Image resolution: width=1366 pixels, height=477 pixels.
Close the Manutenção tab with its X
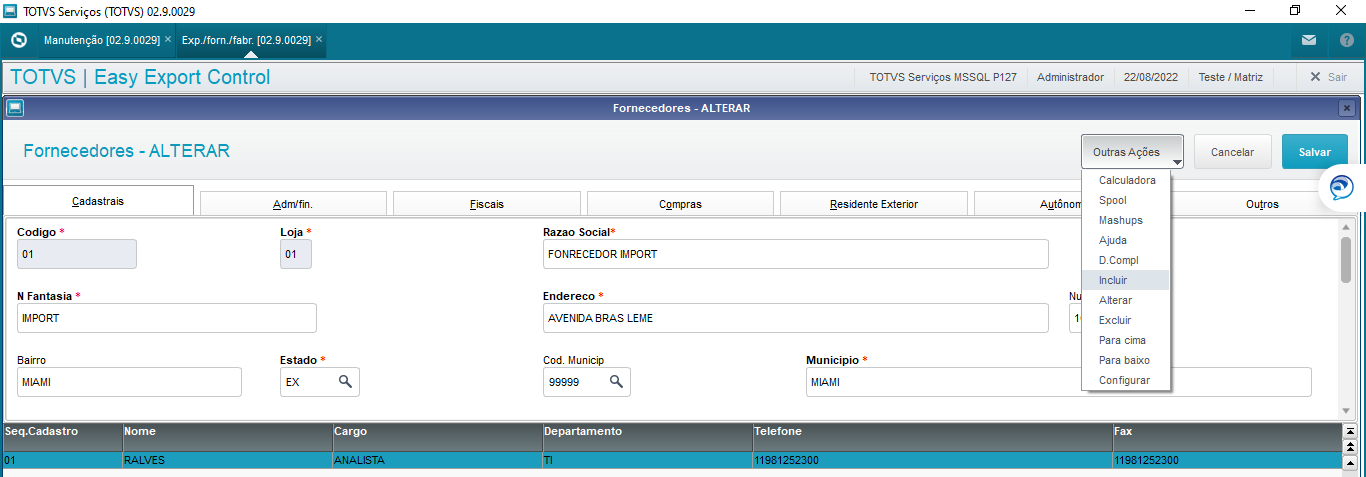tap(168, 40)
